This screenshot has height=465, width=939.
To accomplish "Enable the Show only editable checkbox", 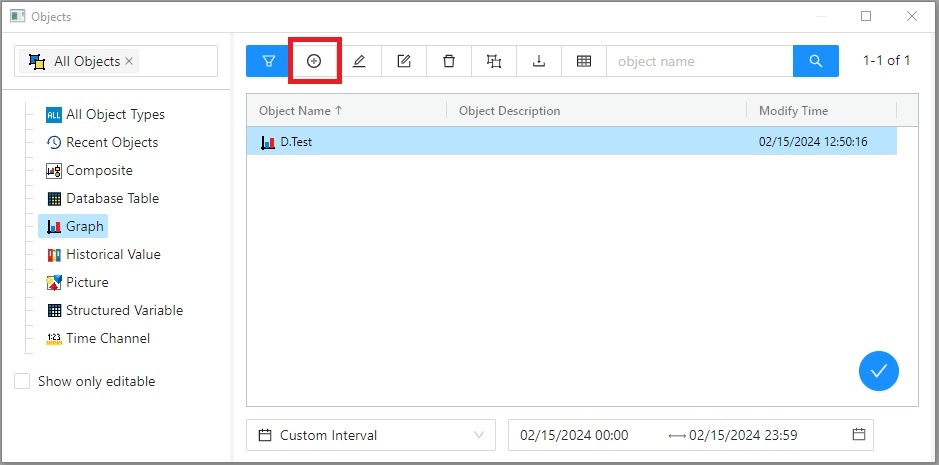I will coord(22,381).
